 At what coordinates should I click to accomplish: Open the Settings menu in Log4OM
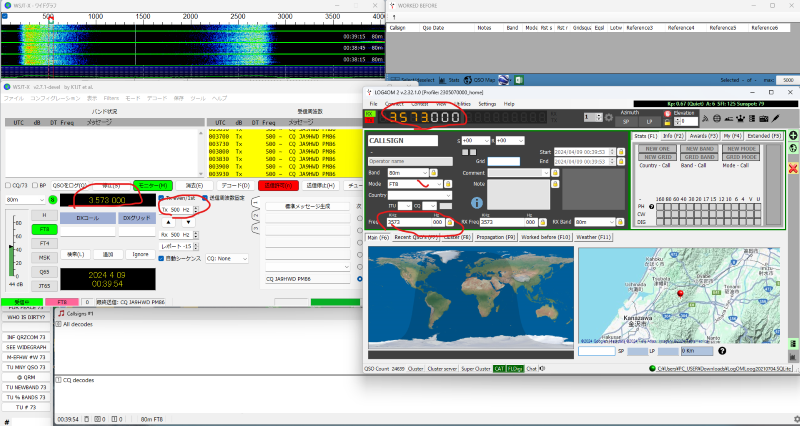pos(487,104)
